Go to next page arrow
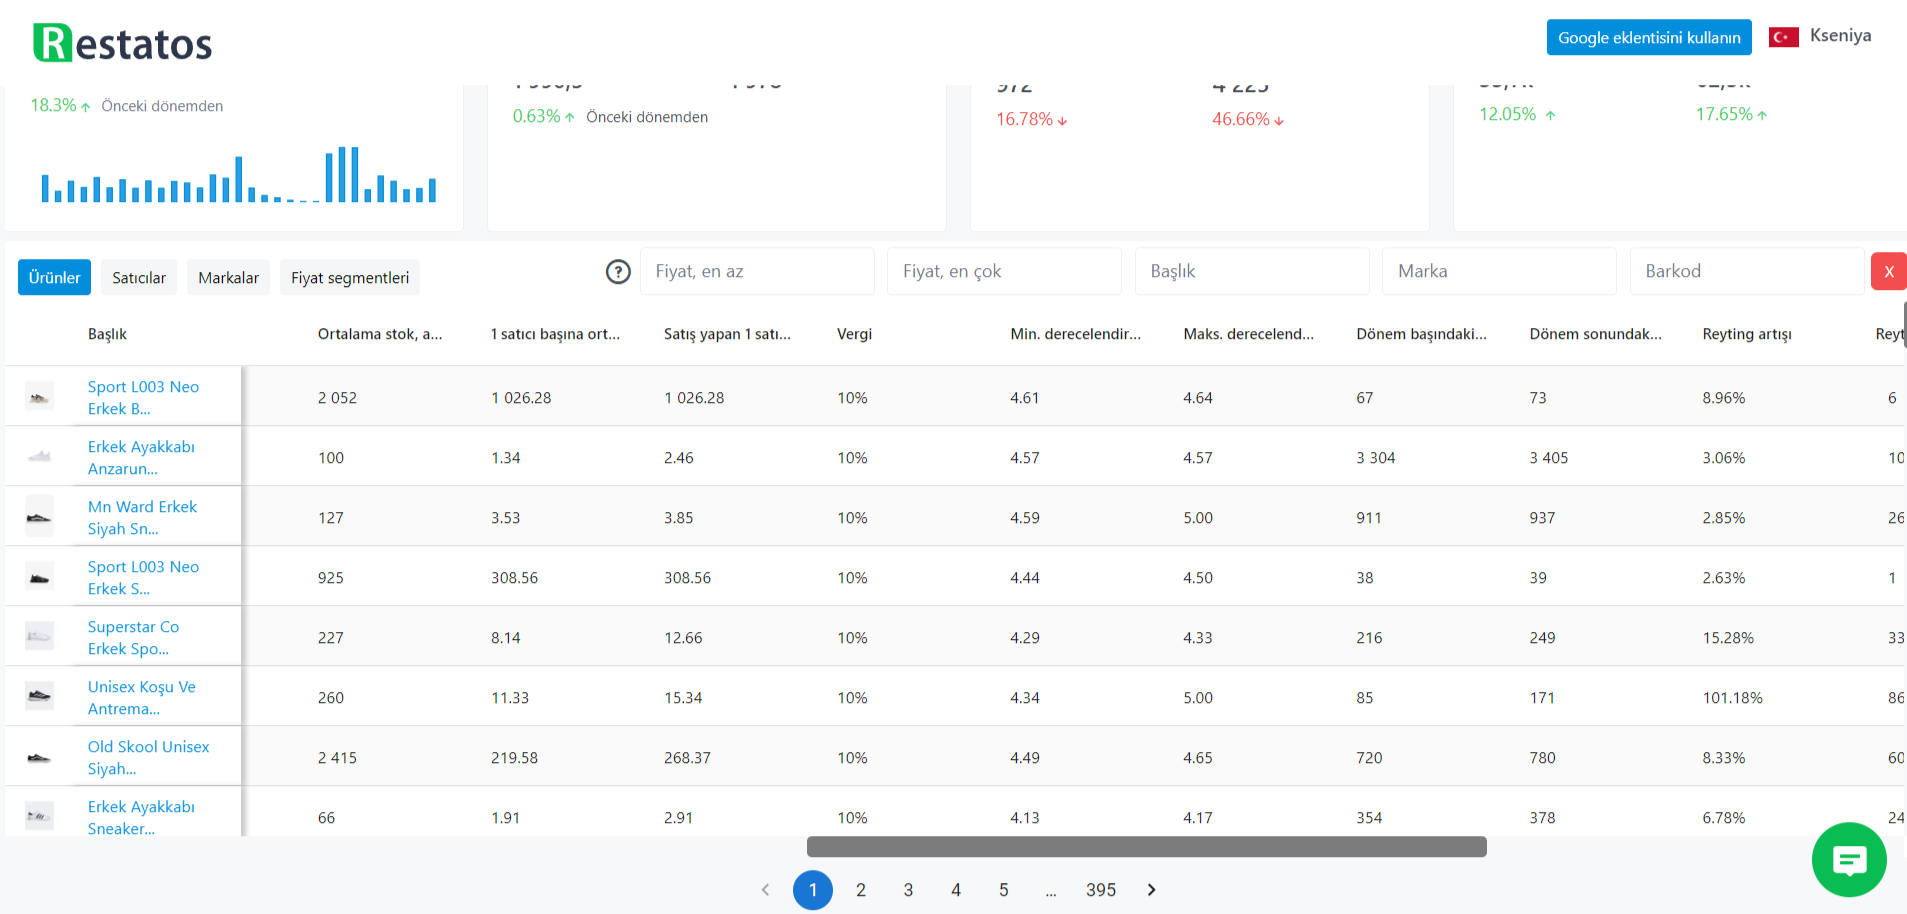The image size is (1907, 914). point(1151,889)
